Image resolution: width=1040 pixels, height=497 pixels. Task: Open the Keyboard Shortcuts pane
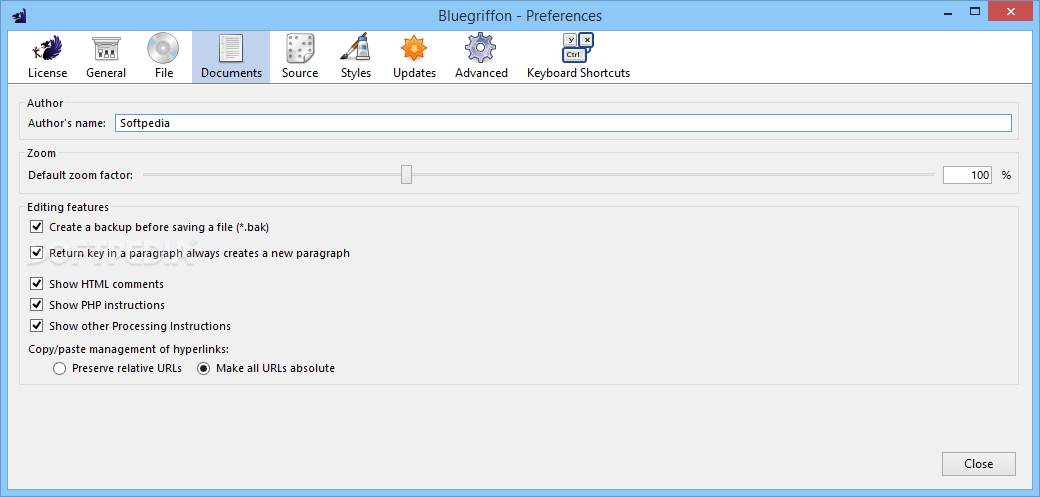coord(578,57)
